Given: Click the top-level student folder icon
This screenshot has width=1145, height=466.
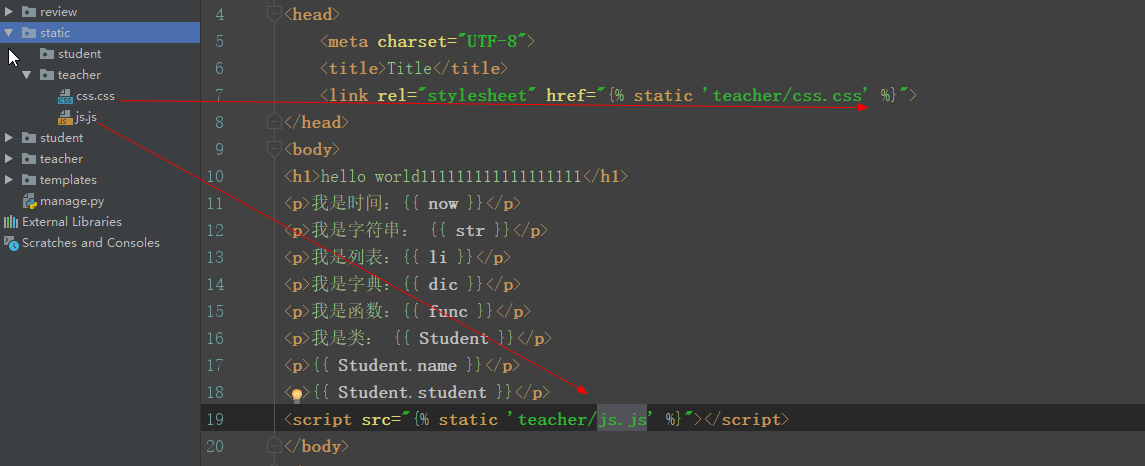Looking at the screenshot, I should [x=29, y=138].
